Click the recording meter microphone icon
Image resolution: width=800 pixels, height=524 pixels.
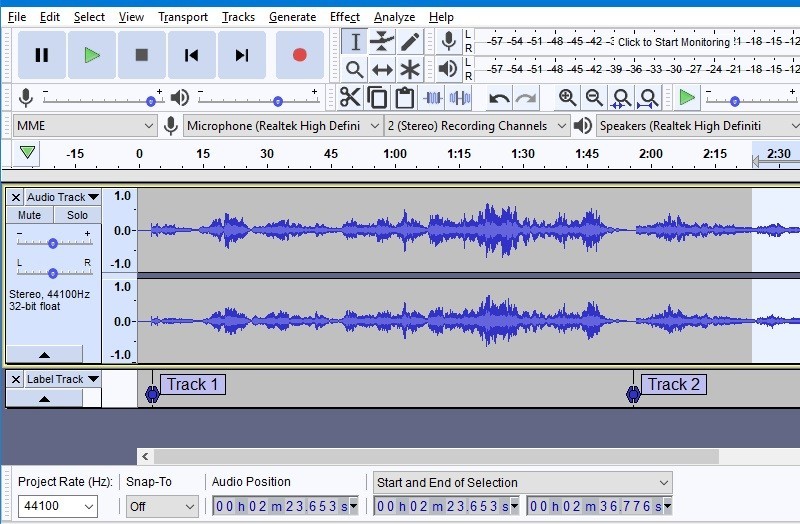point(449,41)
